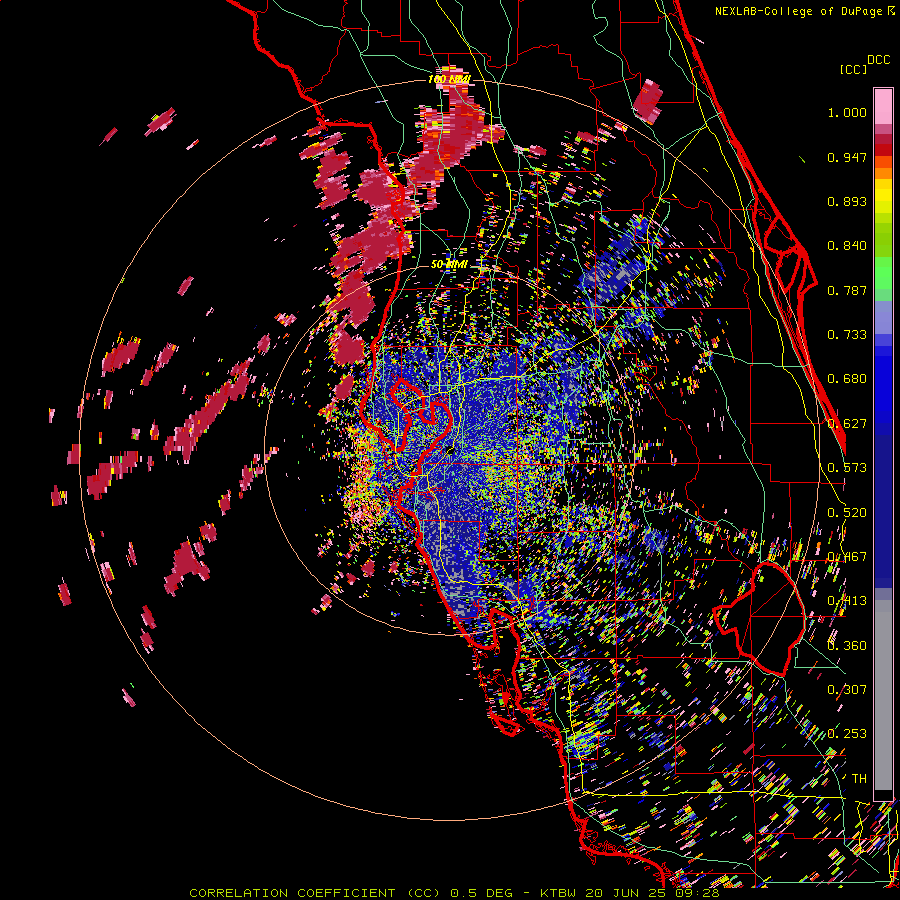The height and width of the screenshot is (900, 900).
Task: Click the DCC product label
Action: click(x=878, y=60)
